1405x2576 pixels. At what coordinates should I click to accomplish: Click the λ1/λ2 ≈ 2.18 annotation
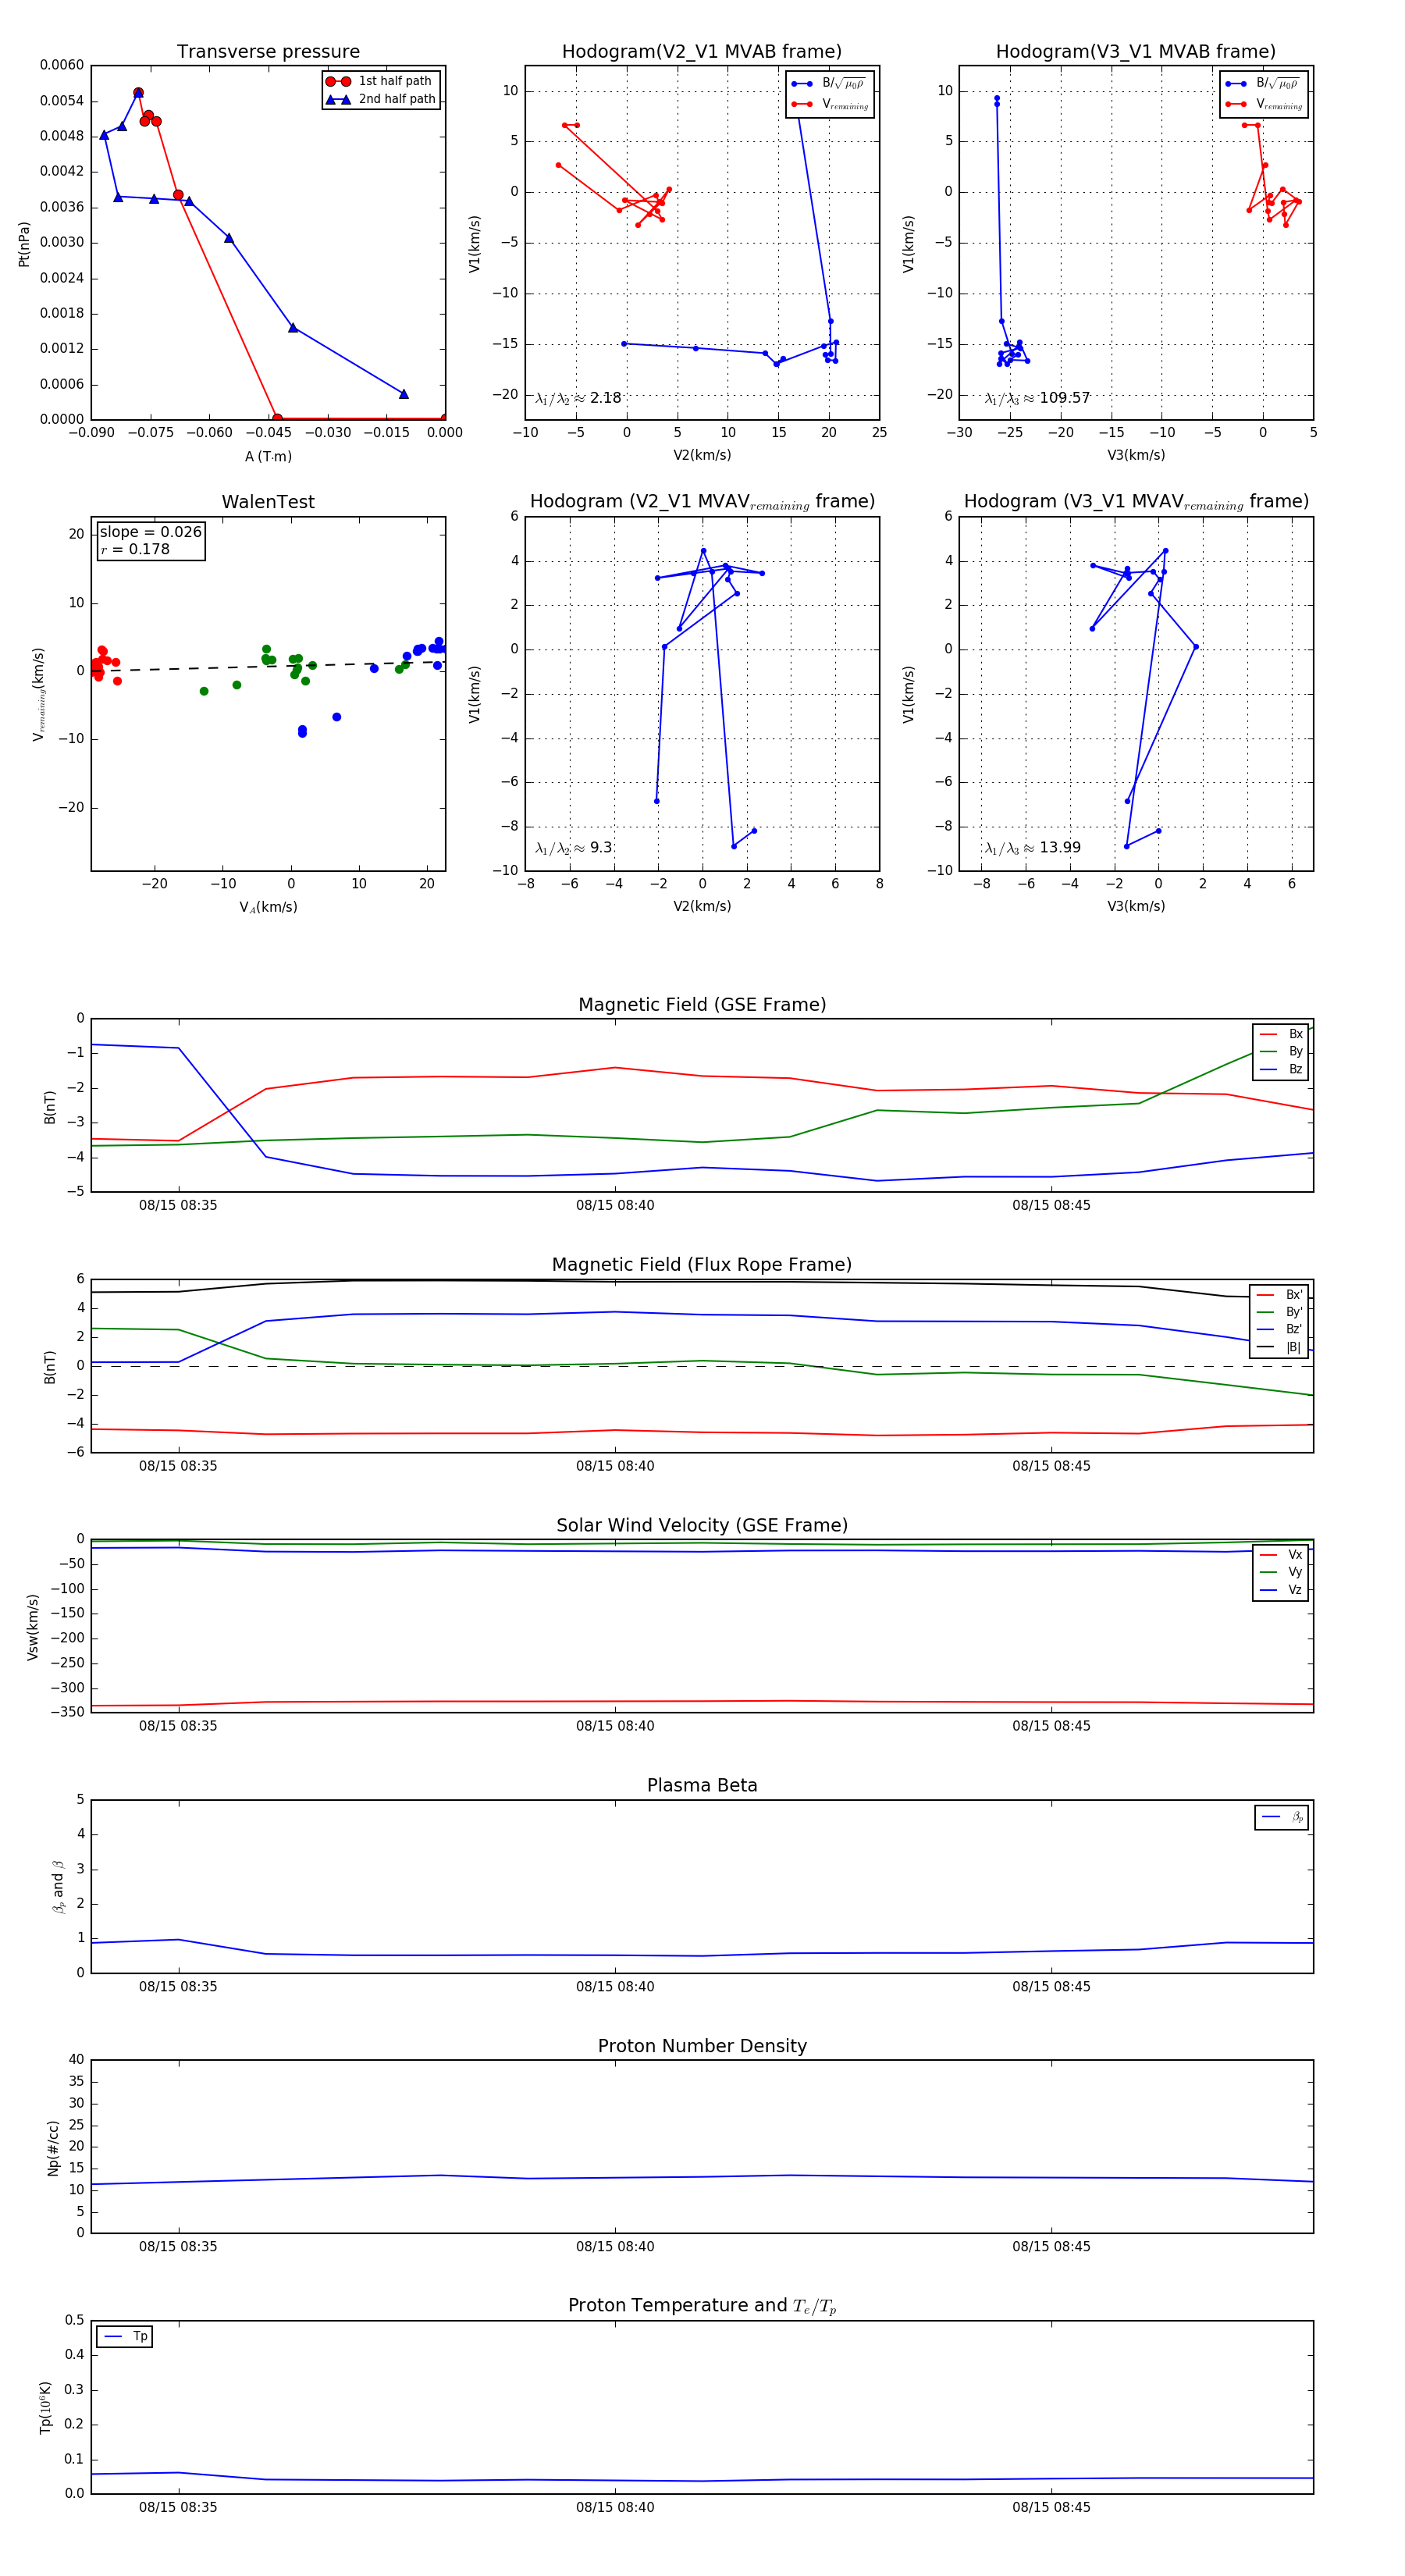[x=578, y=398]
